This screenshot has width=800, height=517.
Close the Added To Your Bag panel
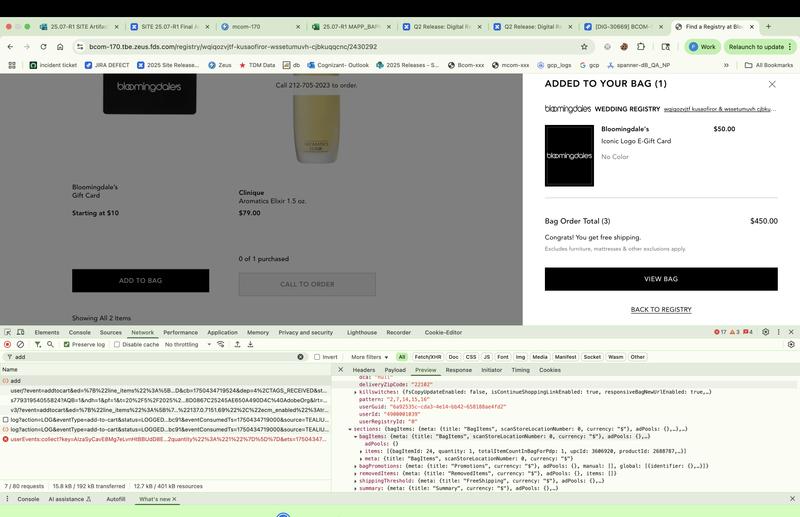pyautogui.click(x=772, y=84)
